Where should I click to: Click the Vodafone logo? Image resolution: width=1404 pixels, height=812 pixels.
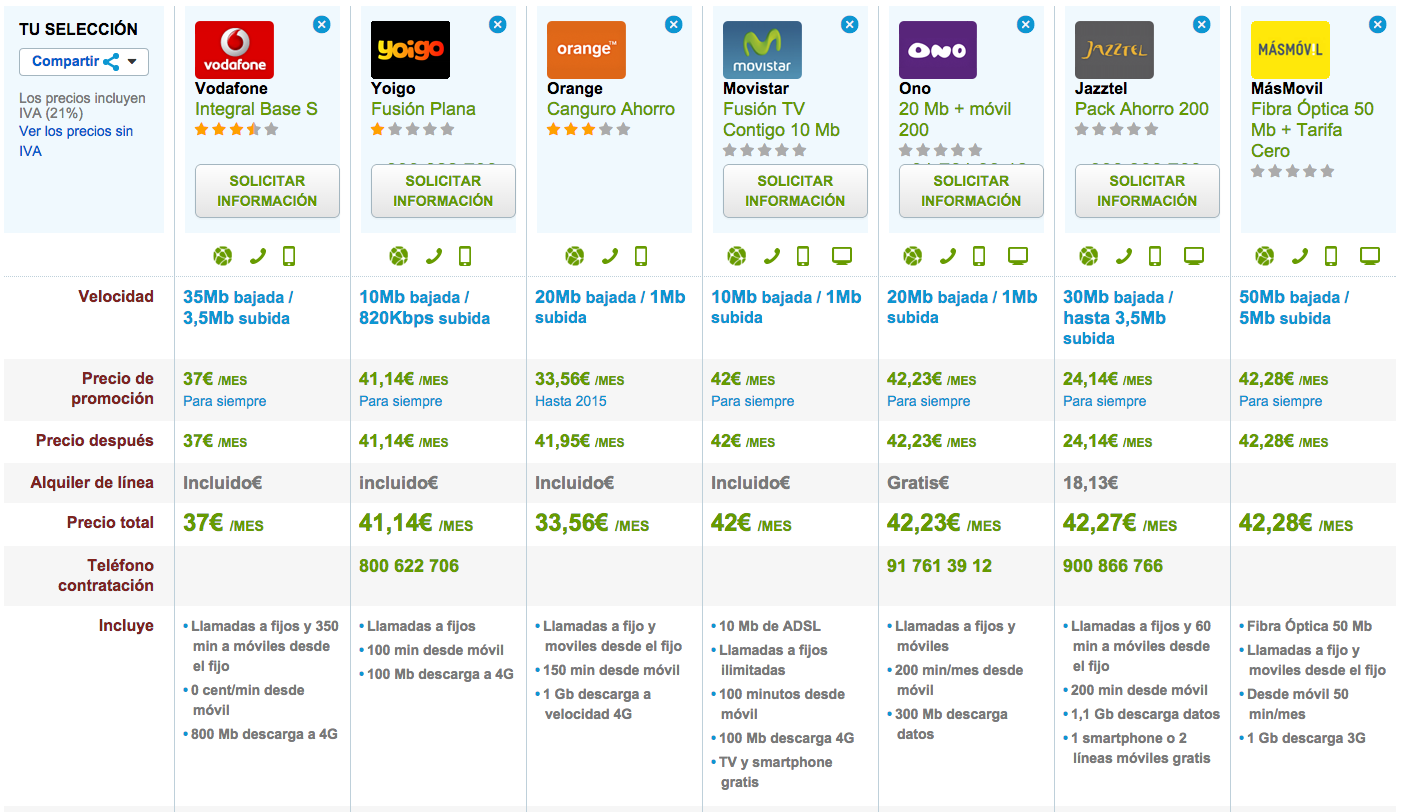coord(234,50)
